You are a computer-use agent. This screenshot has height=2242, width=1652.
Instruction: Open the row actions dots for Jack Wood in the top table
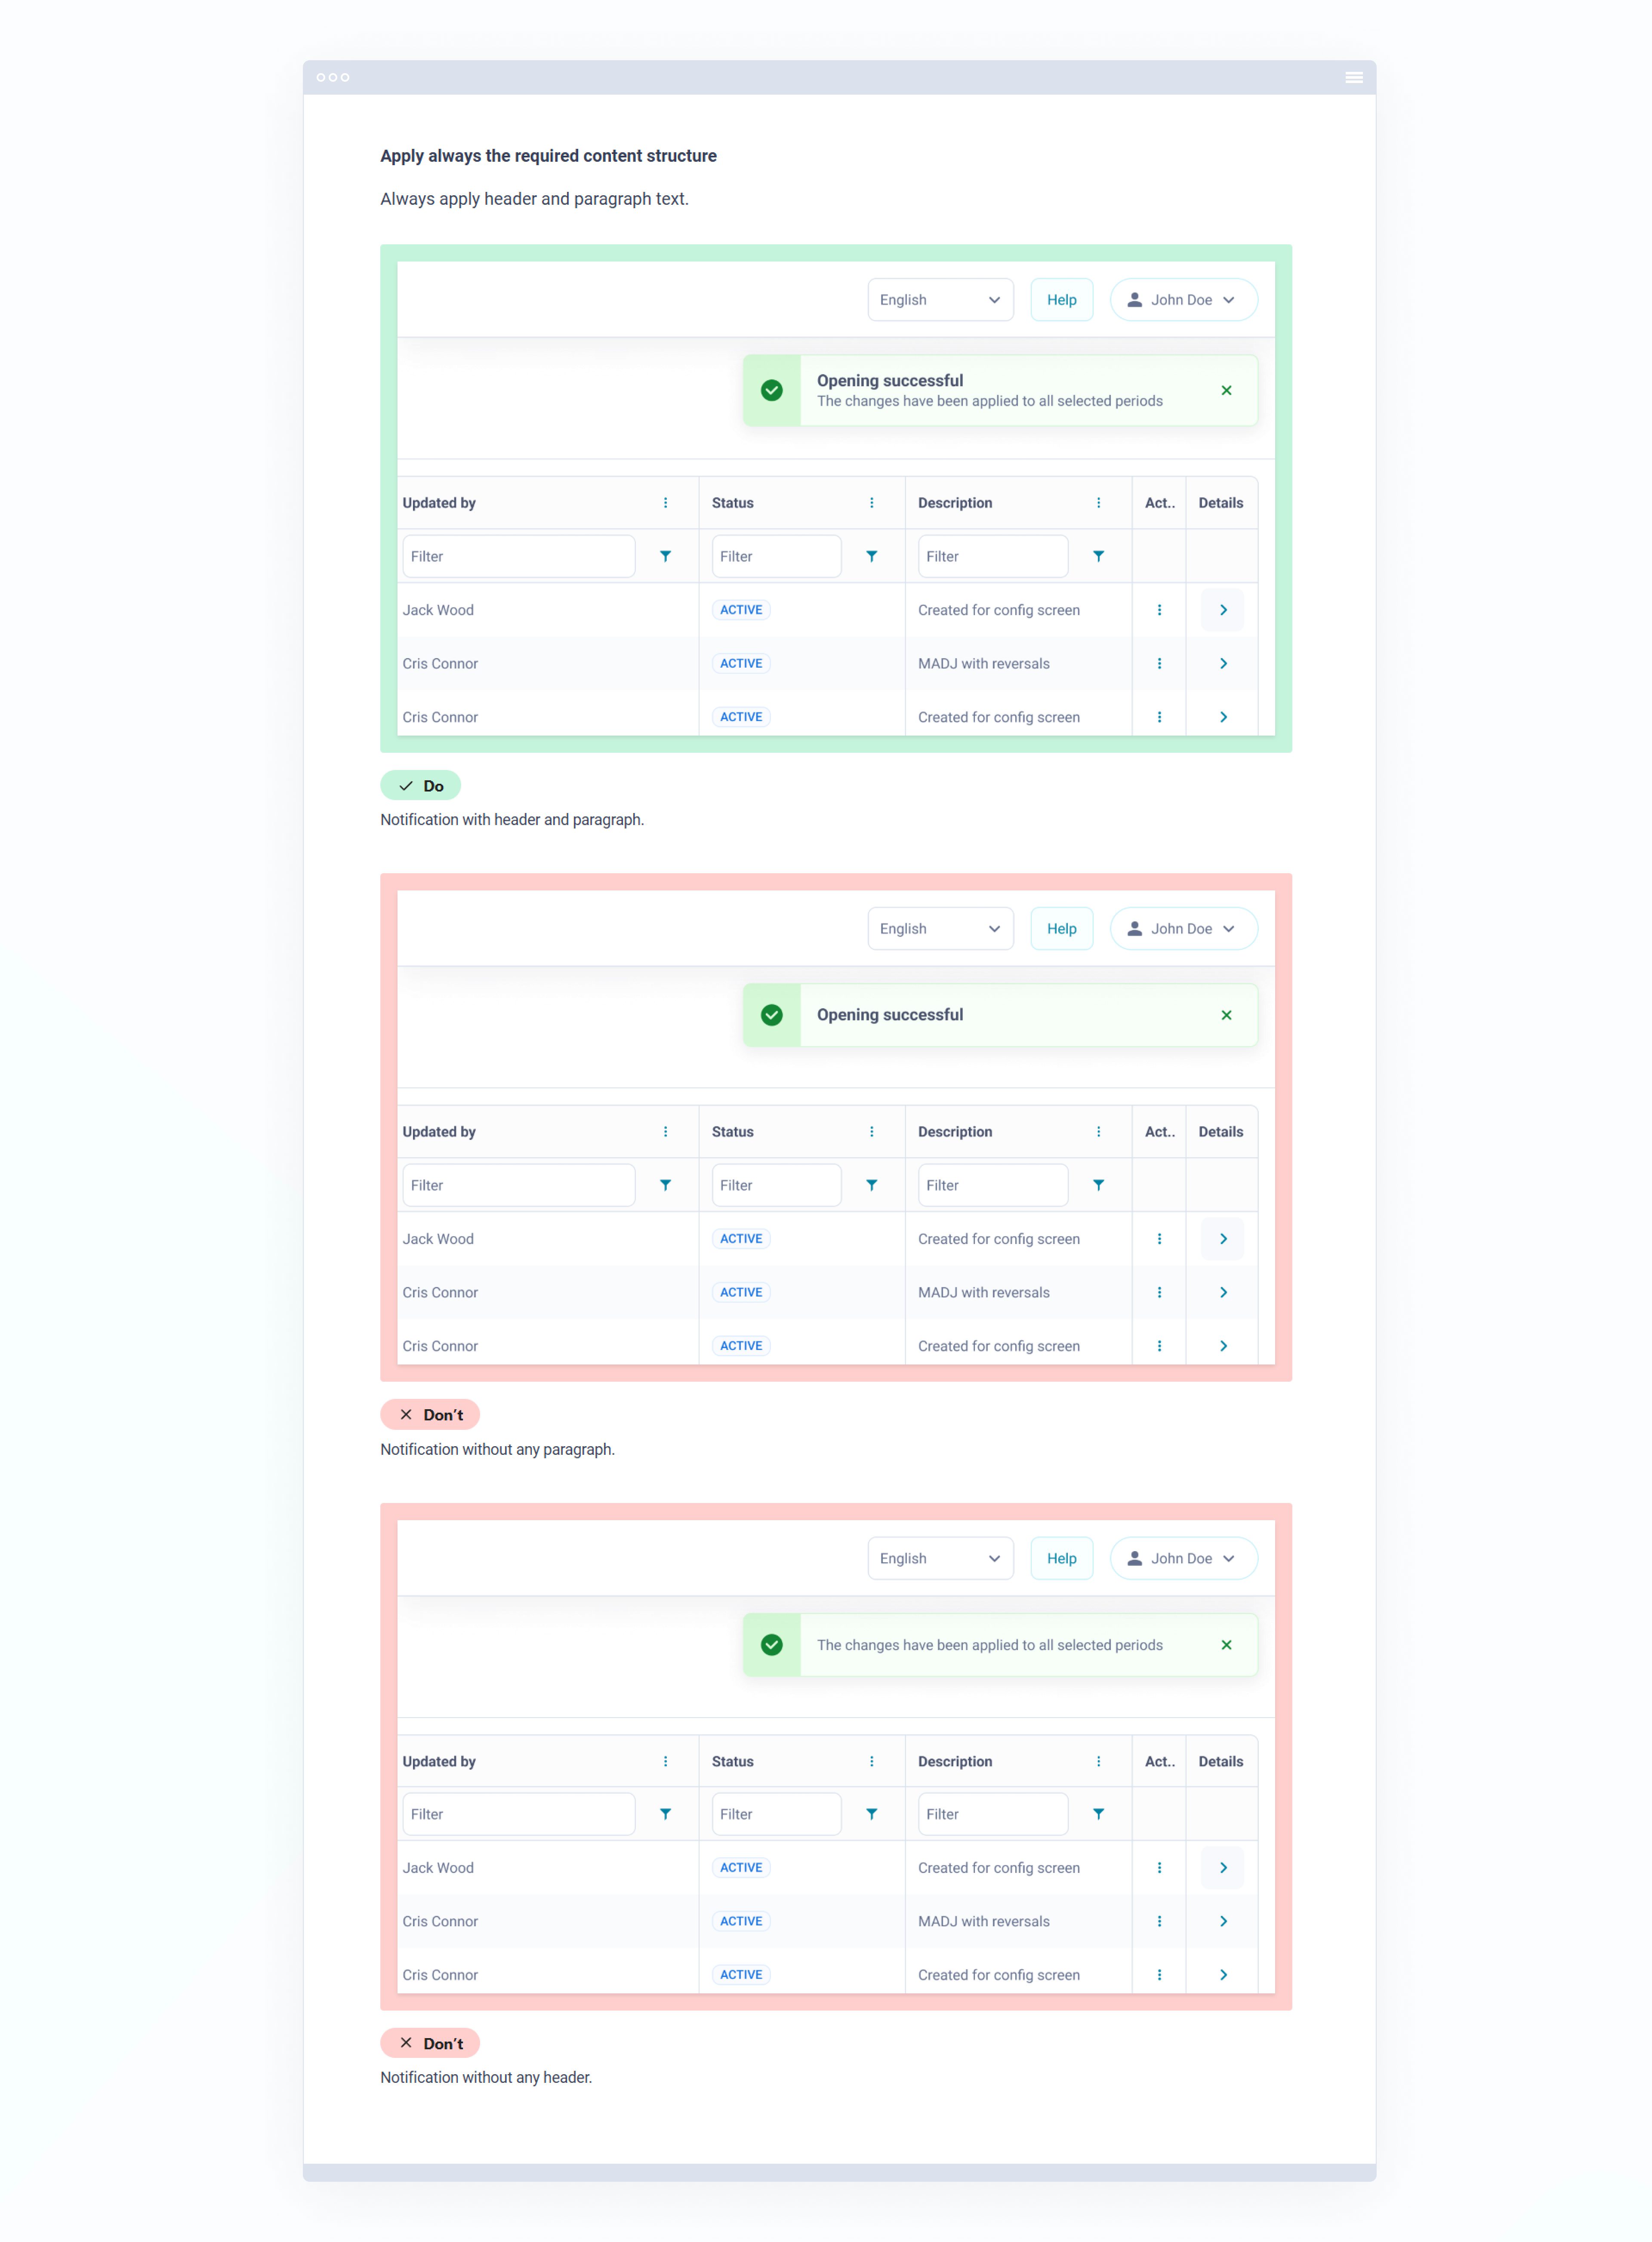(1159, 610)
